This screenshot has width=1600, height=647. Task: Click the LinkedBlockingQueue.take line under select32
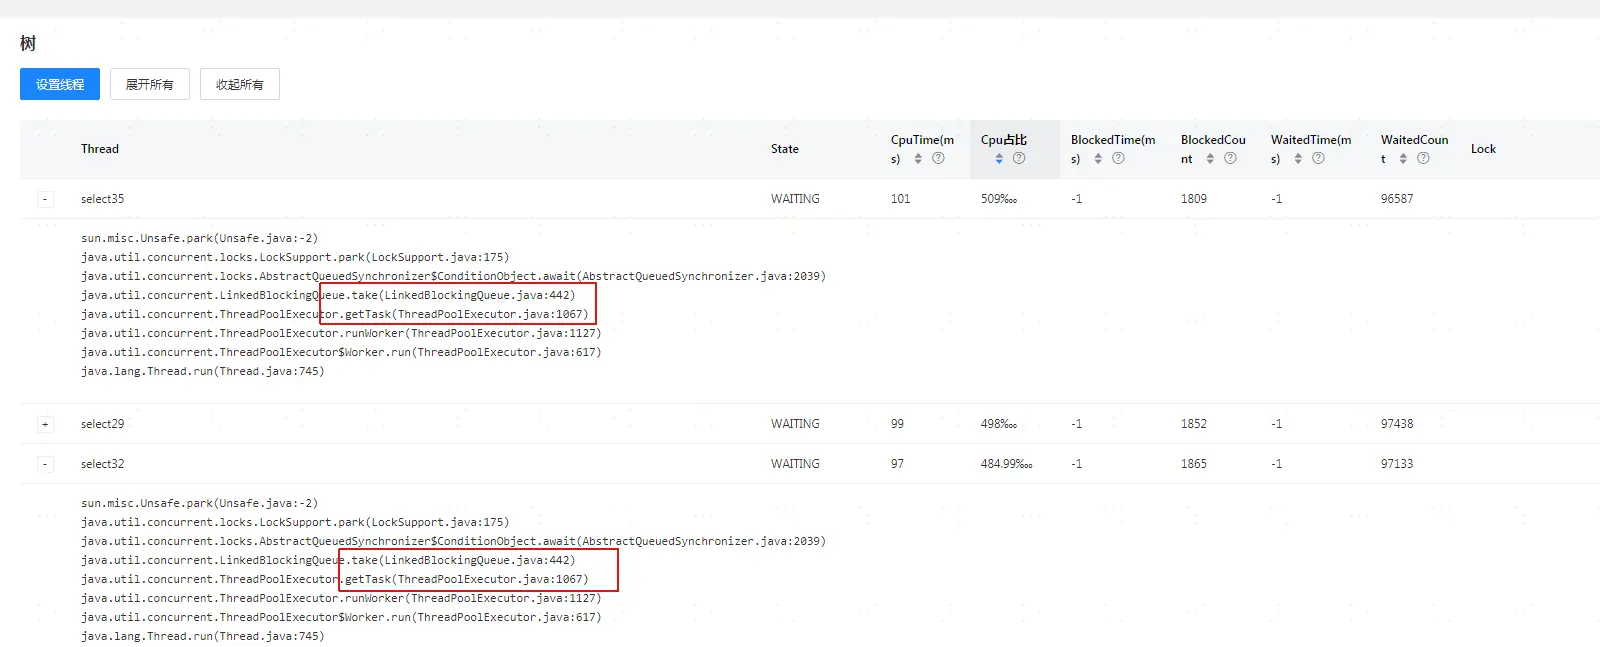point(328,560)
